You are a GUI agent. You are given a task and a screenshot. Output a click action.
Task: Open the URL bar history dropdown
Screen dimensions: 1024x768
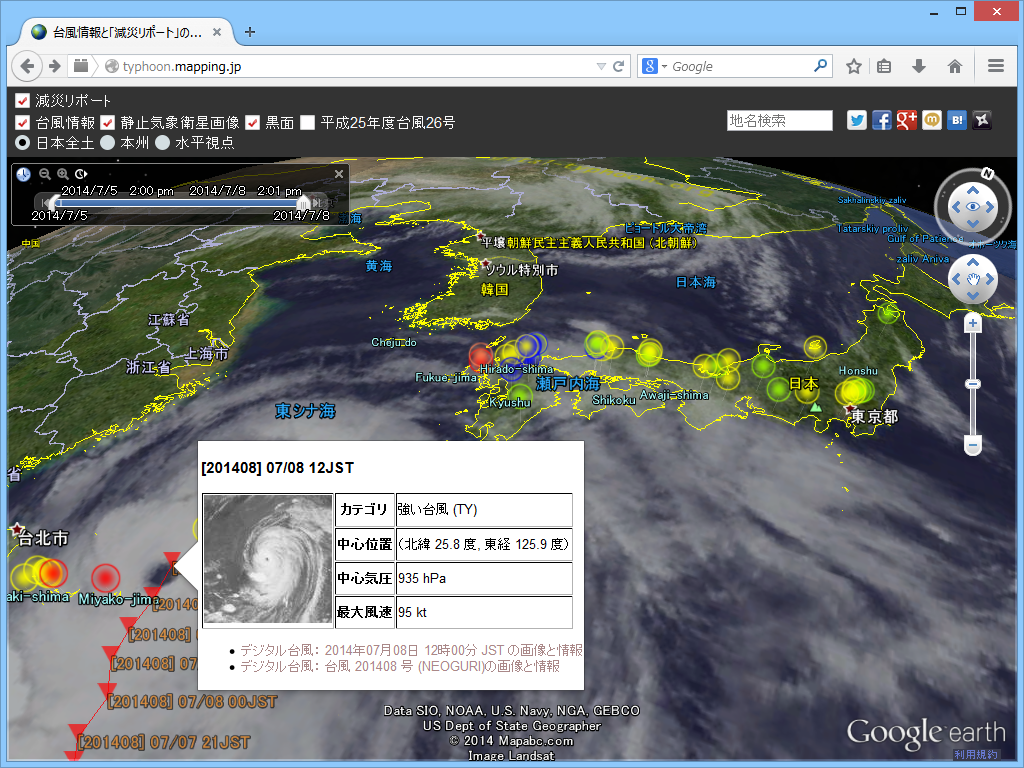point(601,66)
